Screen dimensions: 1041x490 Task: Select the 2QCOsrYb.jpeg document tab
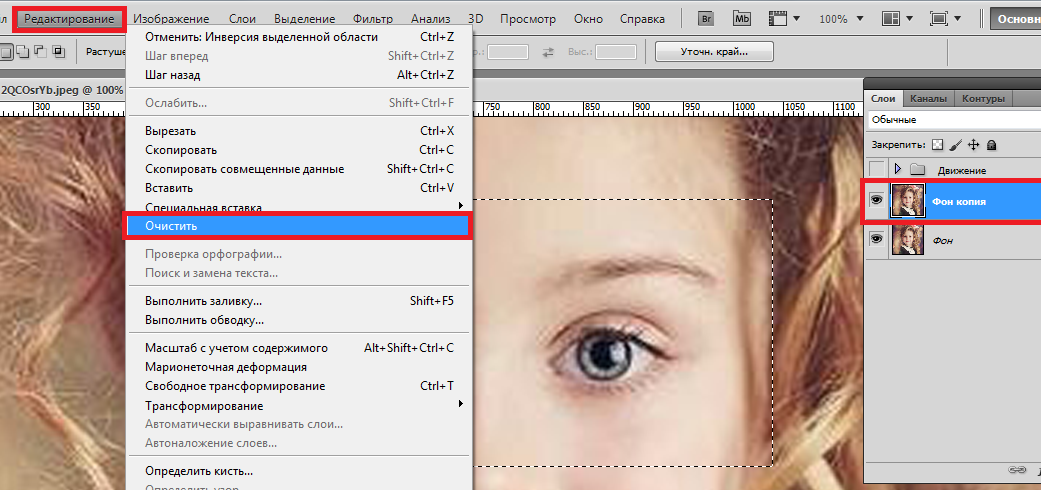point(62,90)
